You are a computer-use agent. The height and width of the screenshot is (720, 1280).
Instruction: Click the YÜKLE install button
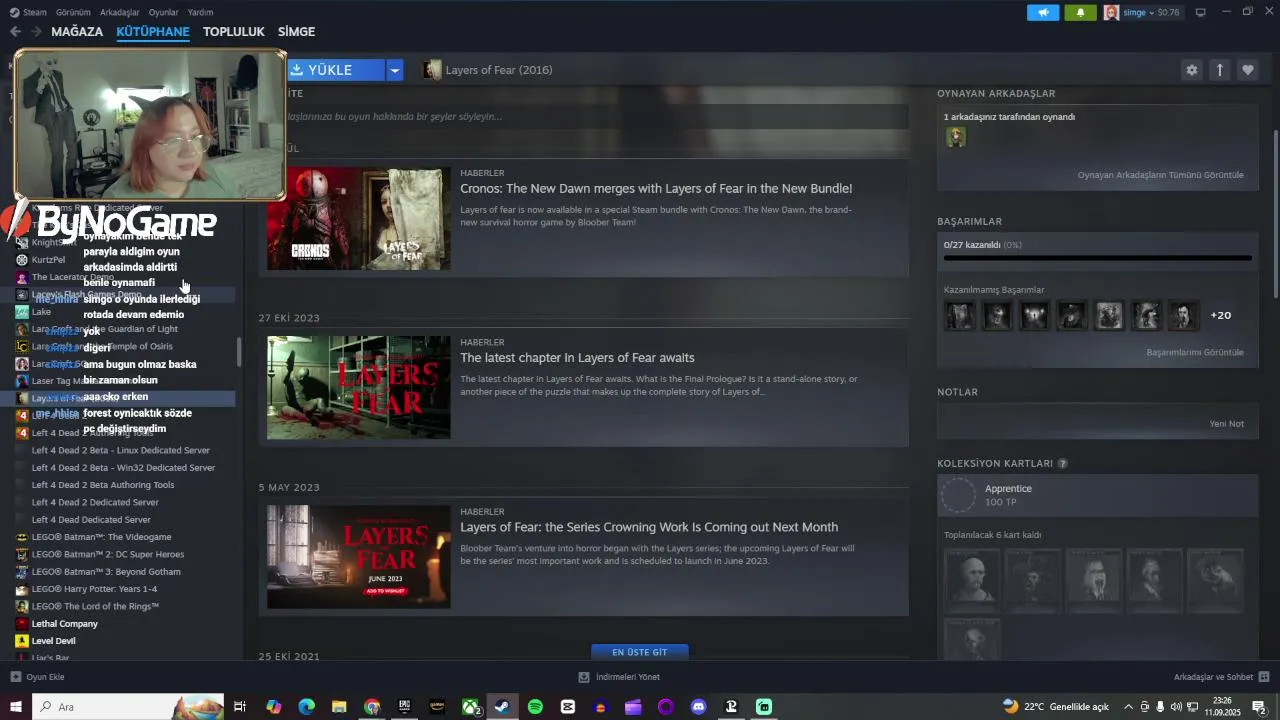(x=336, y=70)
